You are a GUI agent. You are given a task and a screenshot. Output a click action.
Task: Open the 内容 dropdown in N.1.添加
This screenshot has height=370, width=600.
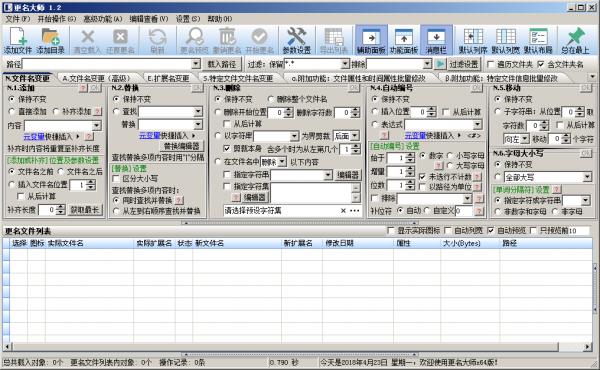(x=97, y=125)
